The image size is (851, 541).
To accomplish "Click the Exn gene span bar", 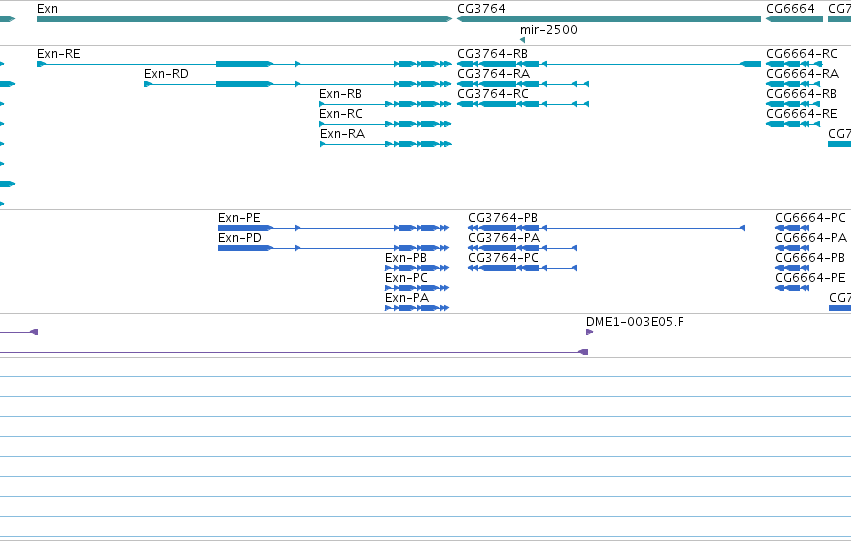I will [244, 19].
